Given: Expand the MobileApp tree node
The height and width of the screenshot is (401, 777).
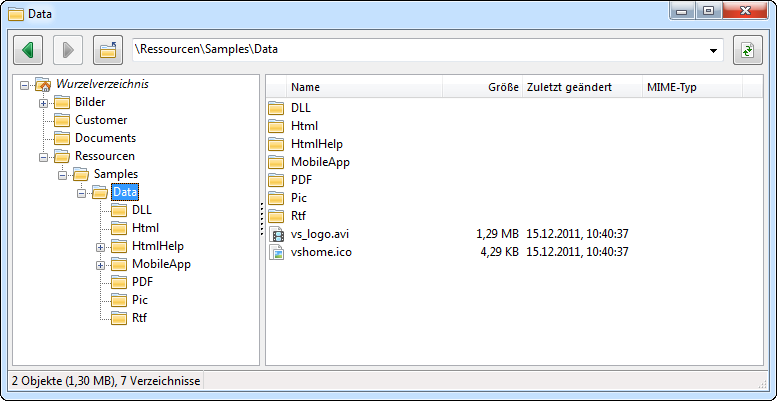Looking at the screenshot, I should [100, 264].
